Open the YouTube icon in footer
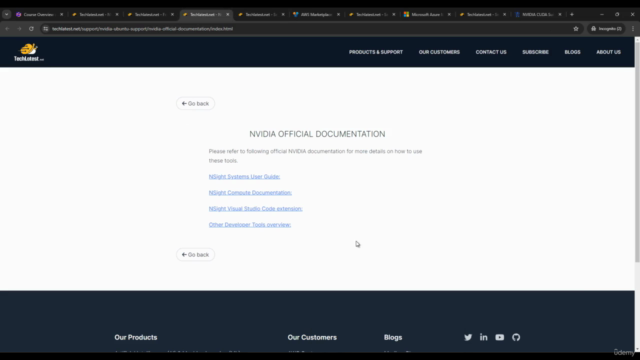 click(500, 337)
